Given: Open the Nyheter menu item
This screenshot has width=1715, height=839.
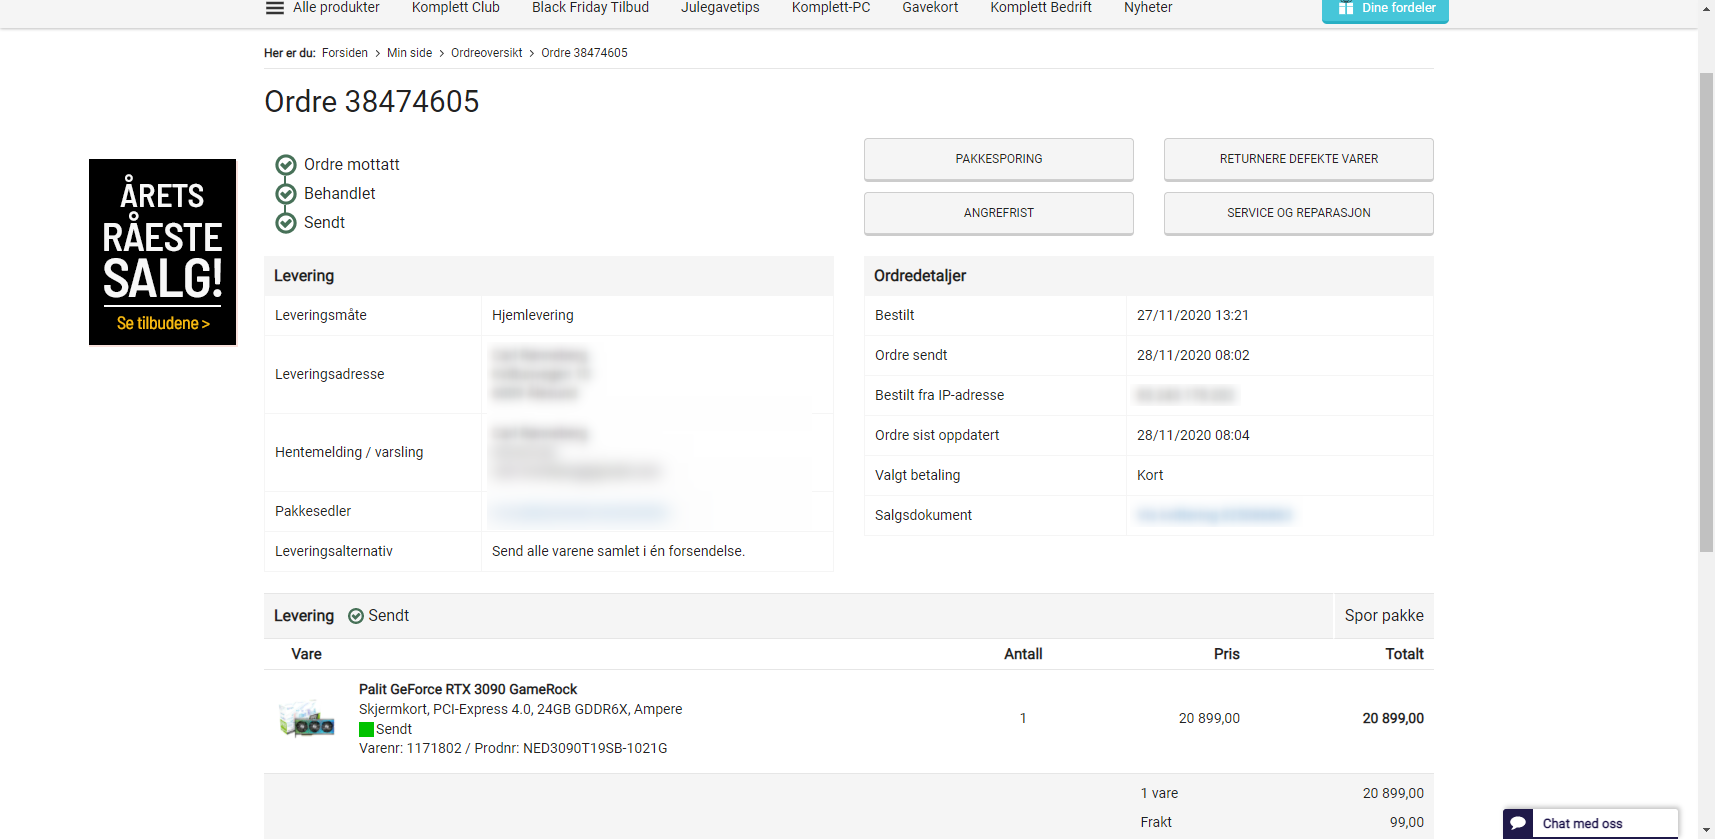Looking at the screenshot, I should click(x=1148, y=8).
